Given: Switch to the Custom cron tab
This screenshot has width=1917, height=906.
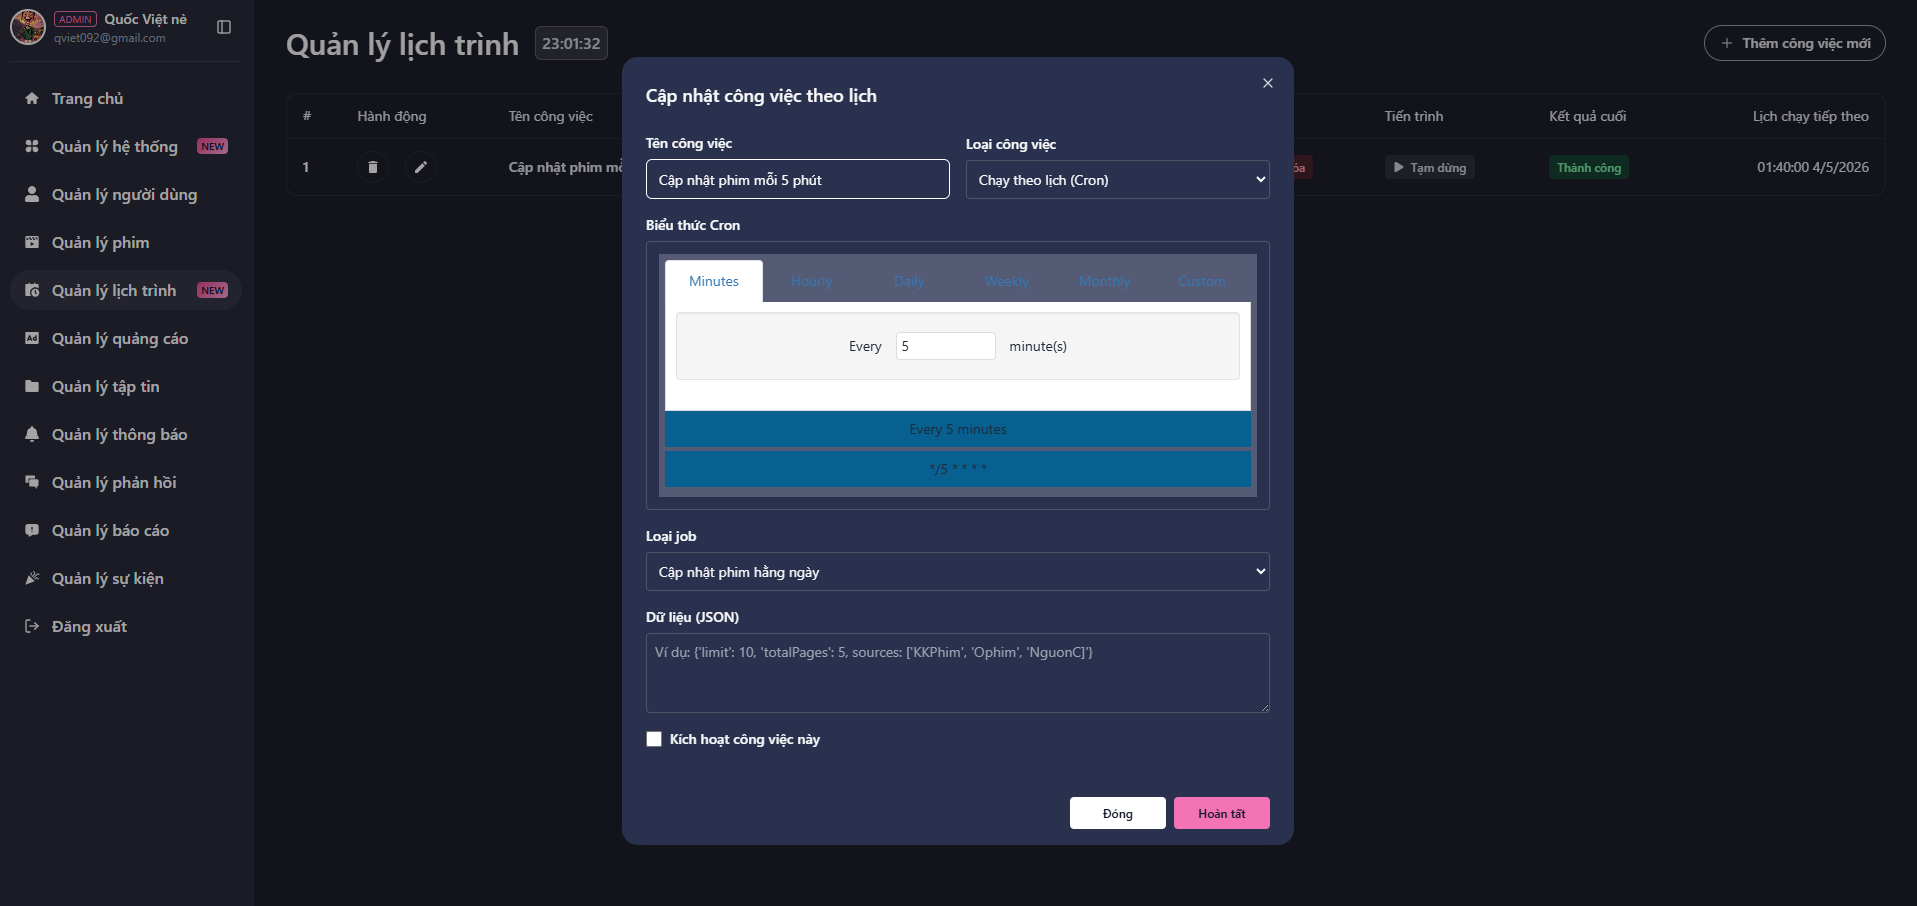Looking at the screenshot, I should coord(1202,281).
